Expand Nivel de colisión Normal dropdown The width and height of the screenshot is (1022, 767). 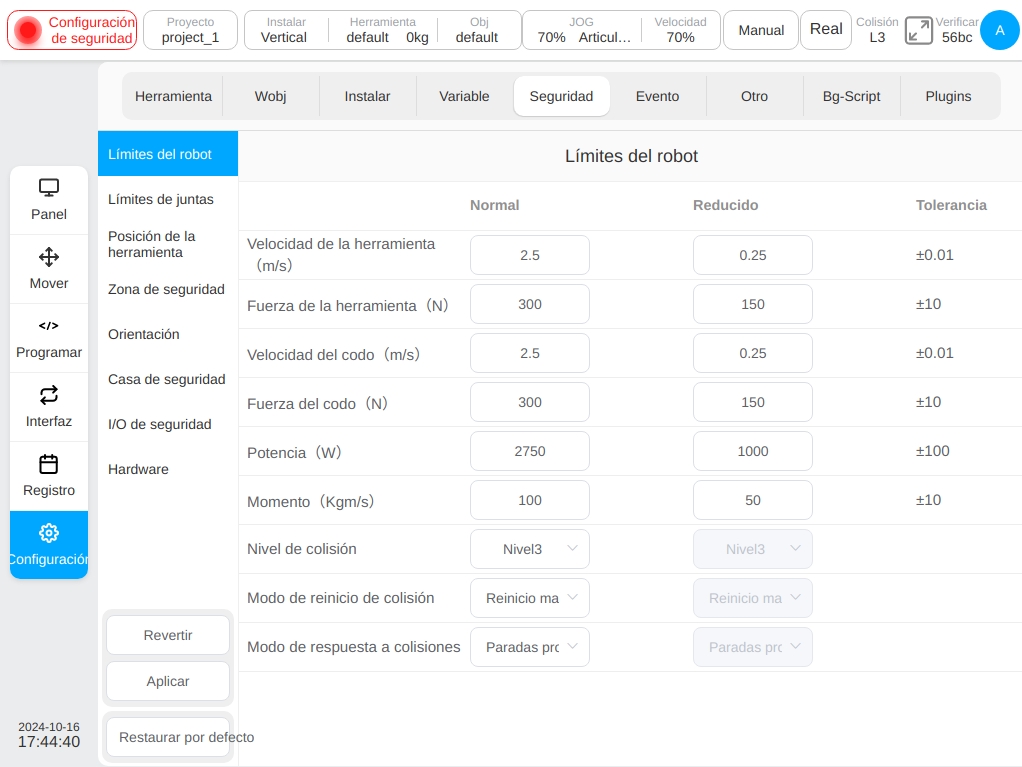pyautogui.click(x=530, y=549)
